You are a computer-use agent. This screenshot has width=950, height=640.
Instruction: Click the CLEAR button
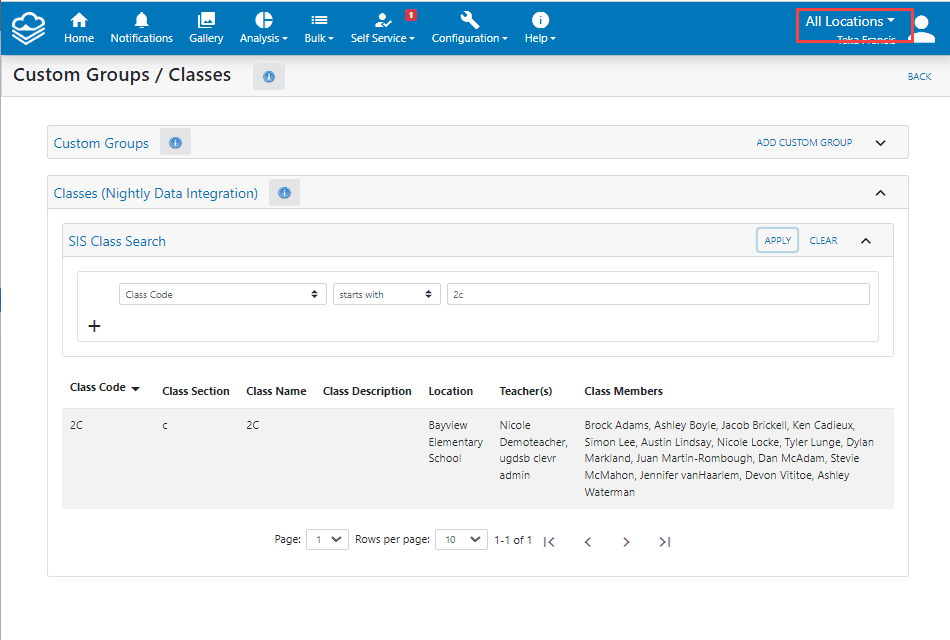(823, 241)
